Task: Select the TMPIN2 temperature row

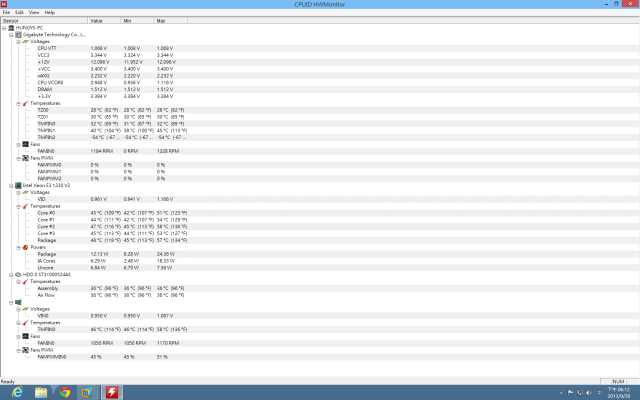Action: coord(112,137)
